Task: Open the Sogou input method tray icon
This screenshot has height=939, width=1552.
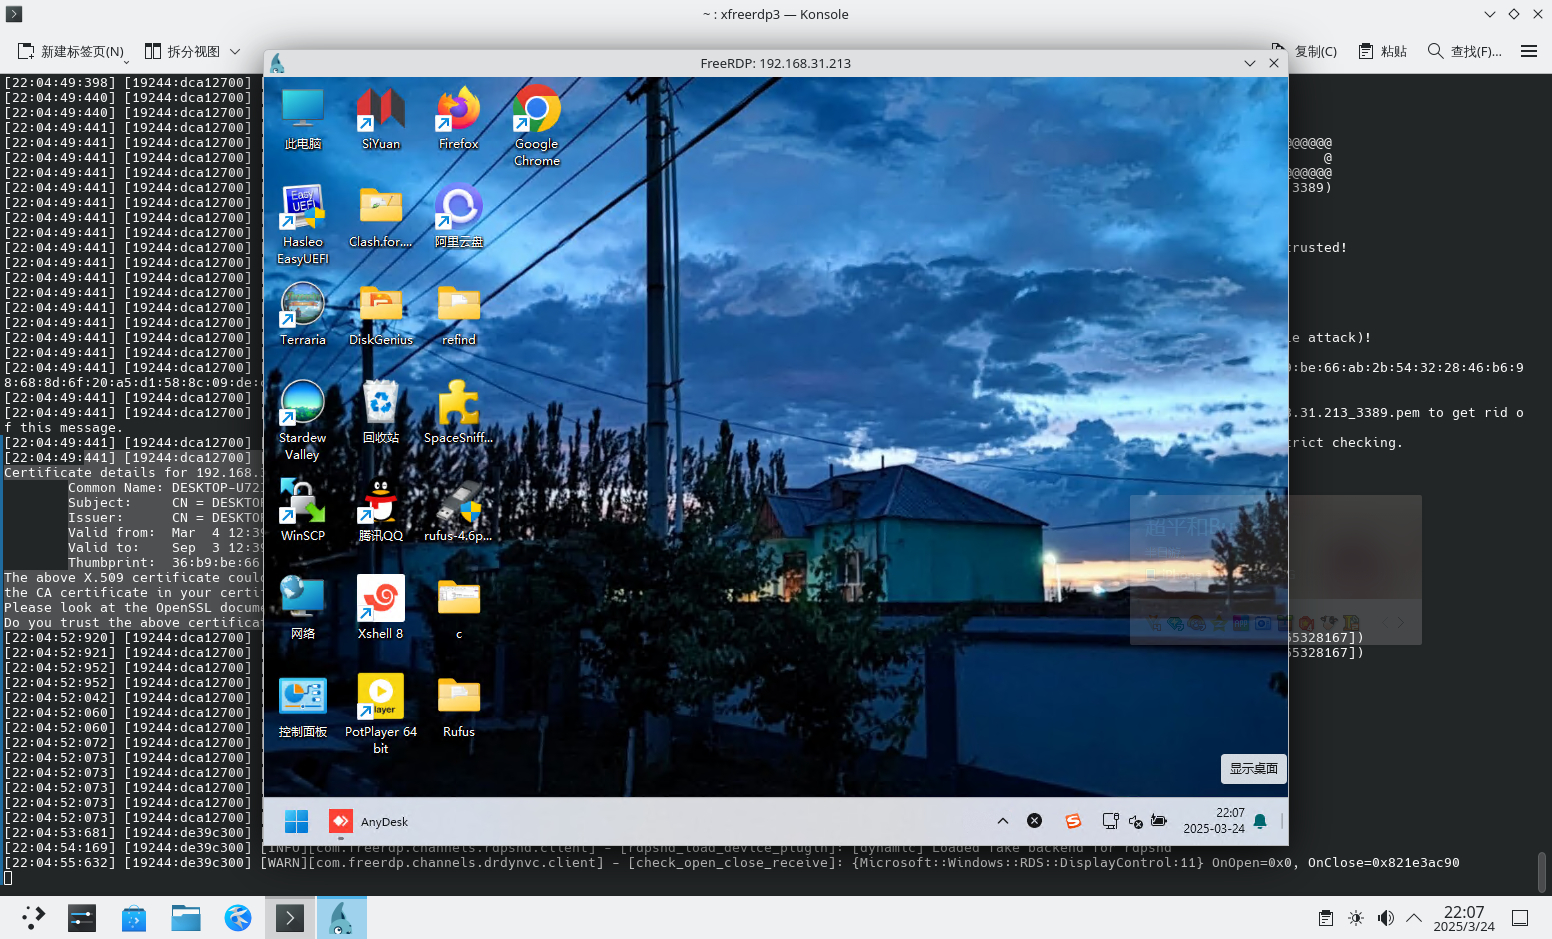Action: 1073,821
